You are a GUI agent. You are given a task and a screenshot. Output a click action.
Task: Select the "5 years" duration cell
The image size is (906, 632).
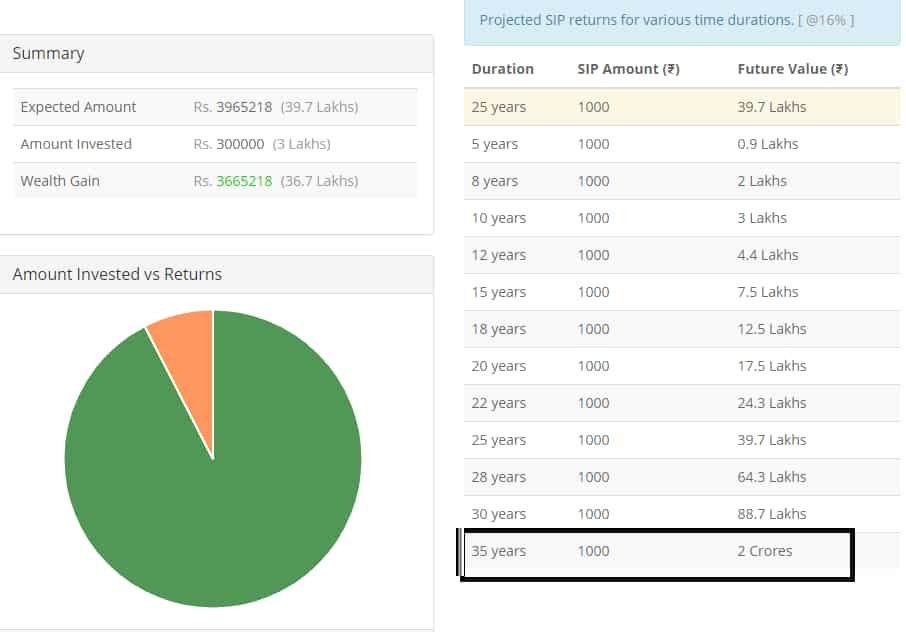tap(495, 144)
